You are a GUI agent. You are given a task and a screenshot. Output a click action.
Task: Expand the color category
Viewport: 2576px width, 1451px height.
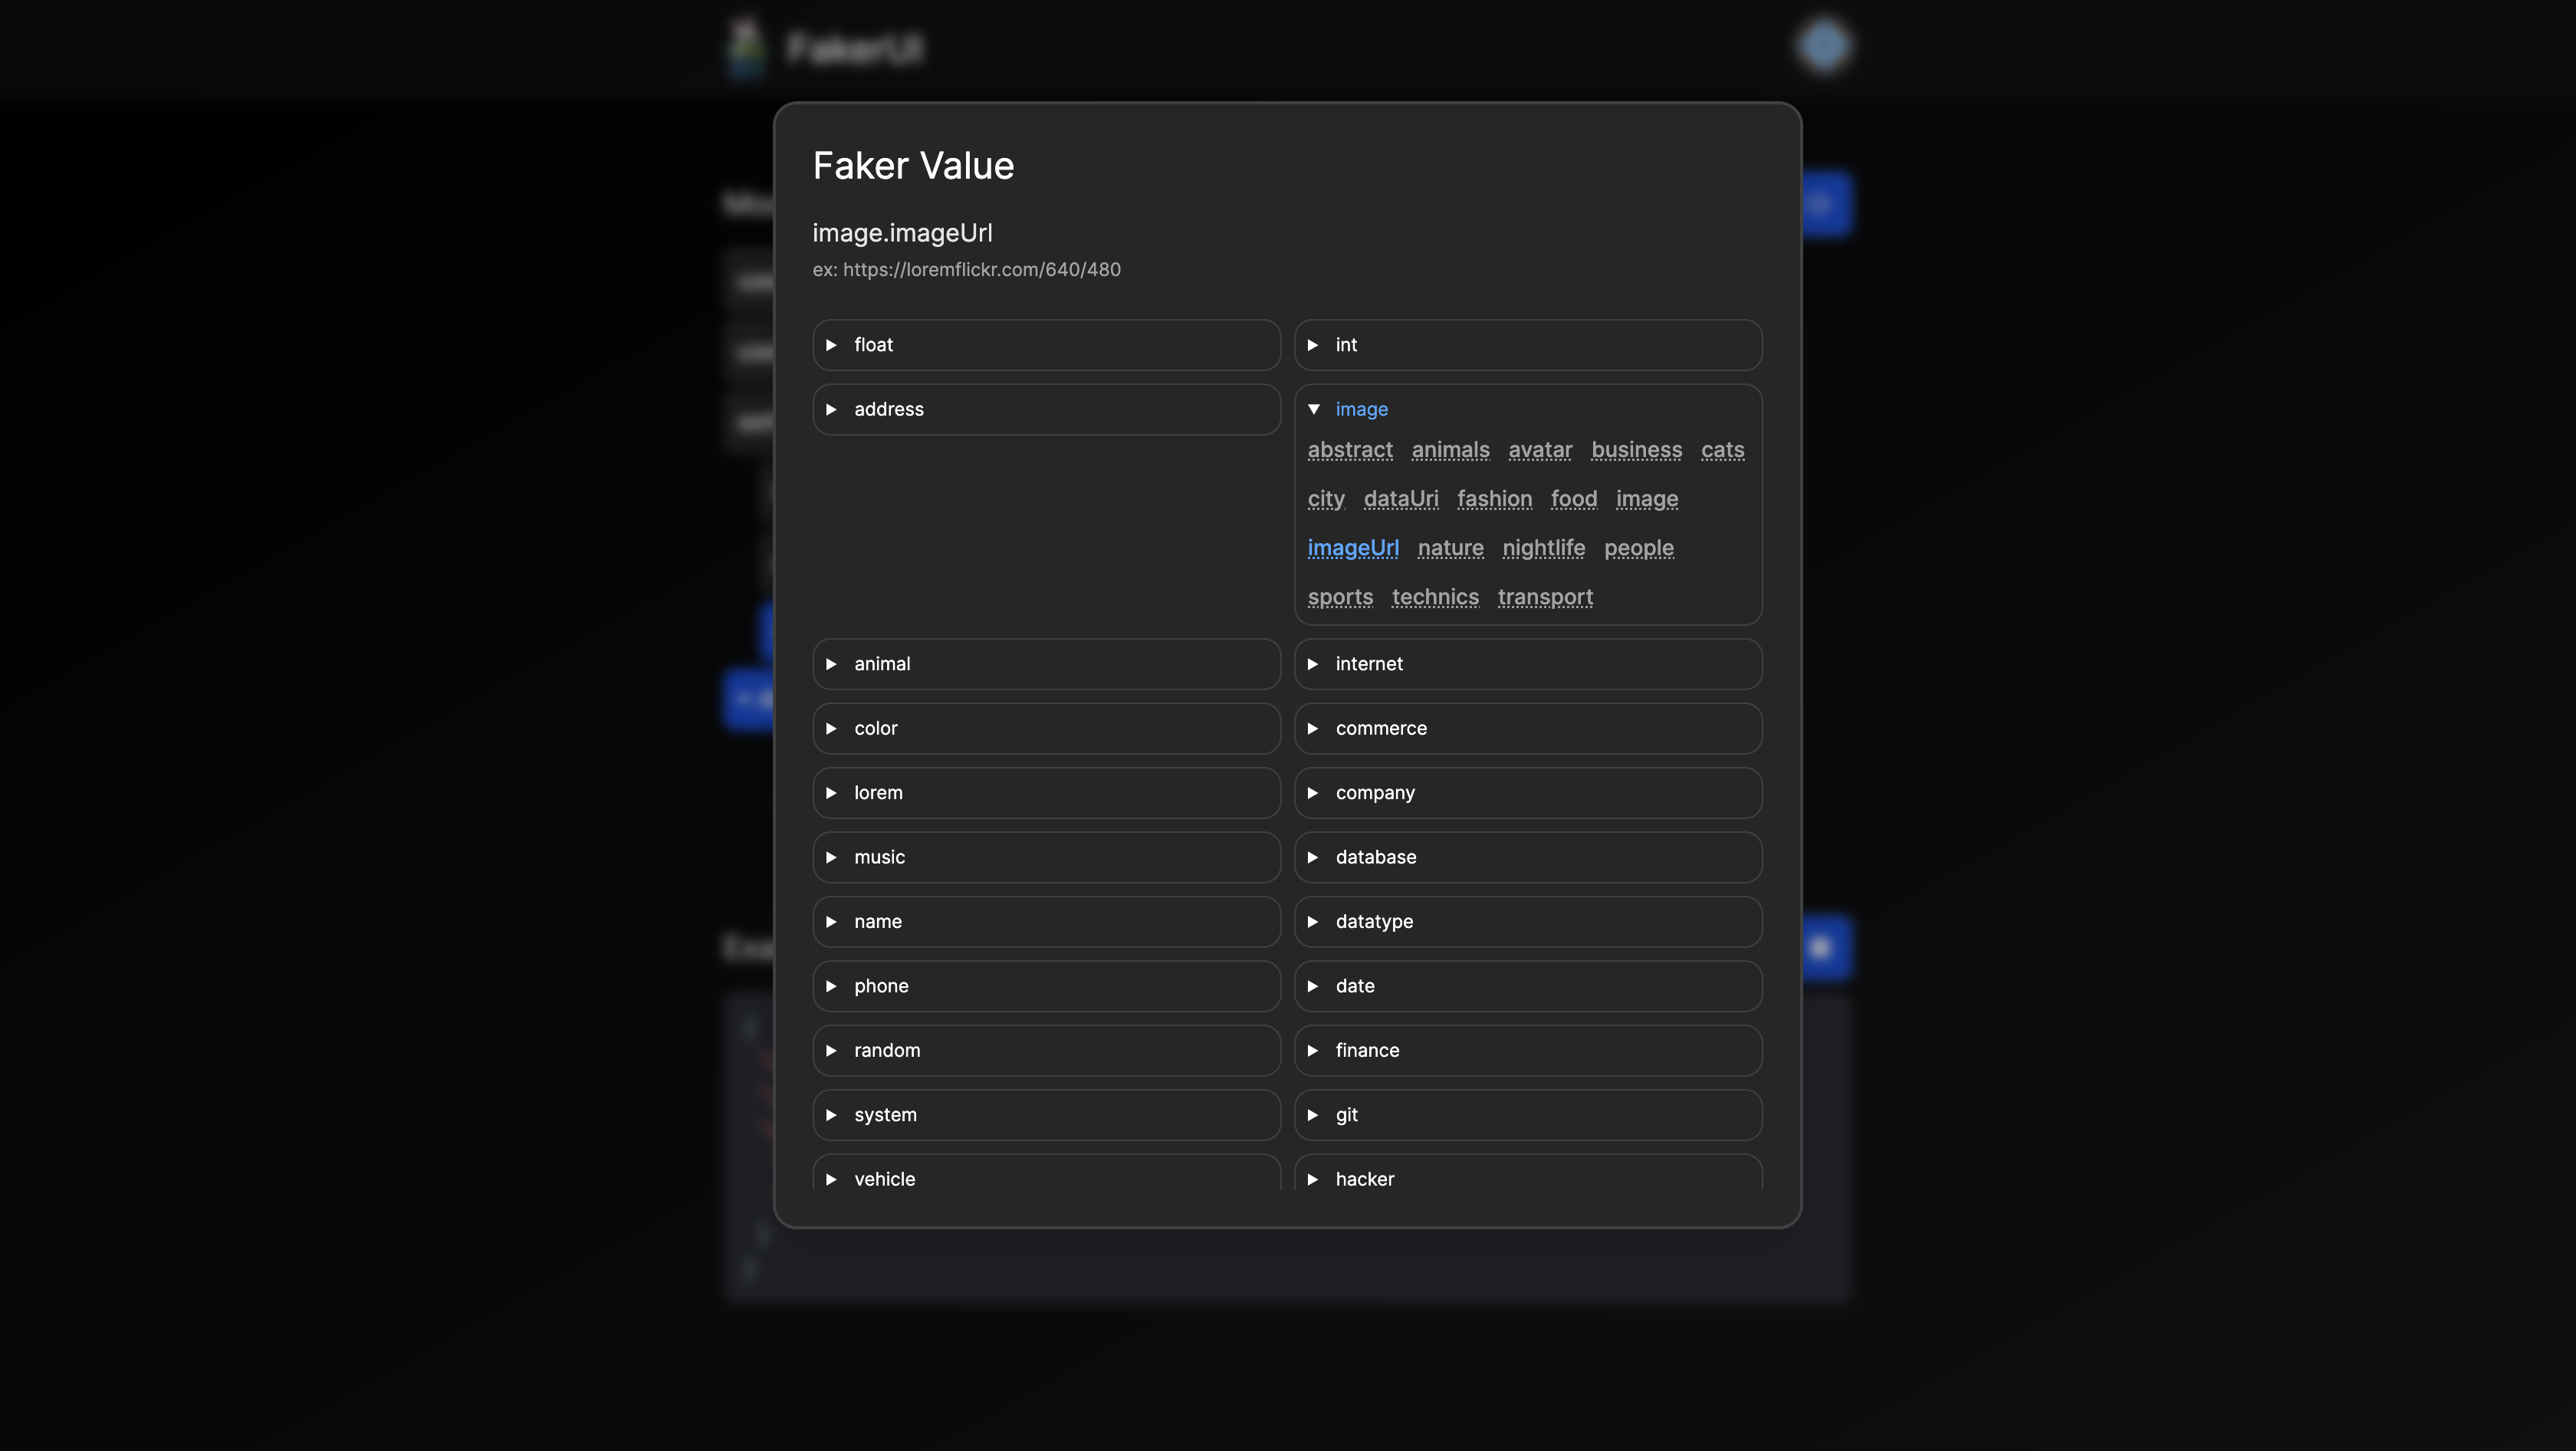click(x=1046, y=728)
